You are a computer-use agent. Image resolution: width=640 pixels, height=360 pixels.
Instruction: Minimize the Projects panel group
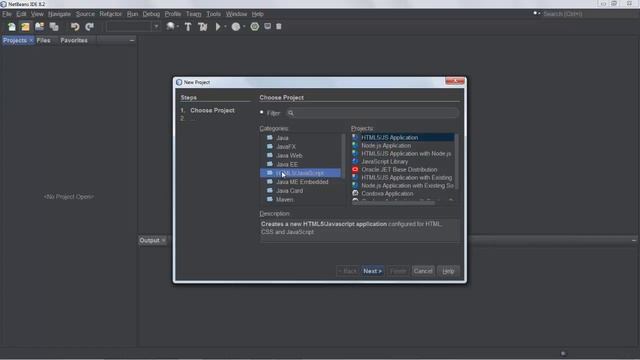pyautogui.click(x=131, y=40)
